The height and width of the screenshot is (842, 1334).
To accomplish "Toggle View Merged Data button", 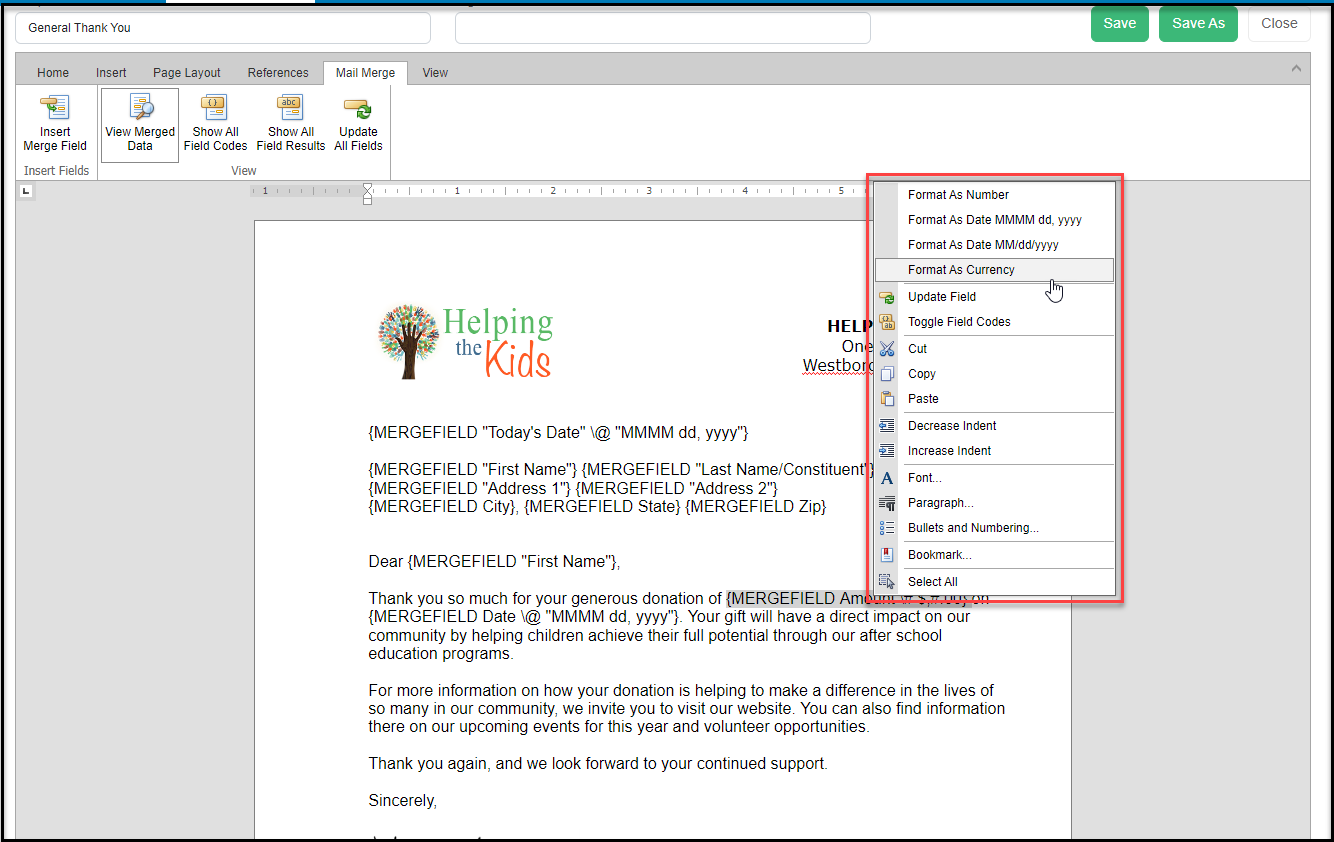I will tap(140, 125).
